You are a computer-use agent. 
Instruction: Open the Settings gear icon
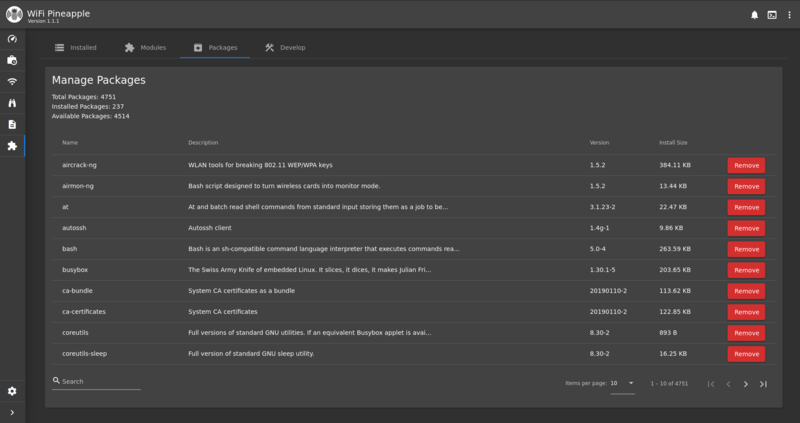pyautogui.click(x=12, y=391)
